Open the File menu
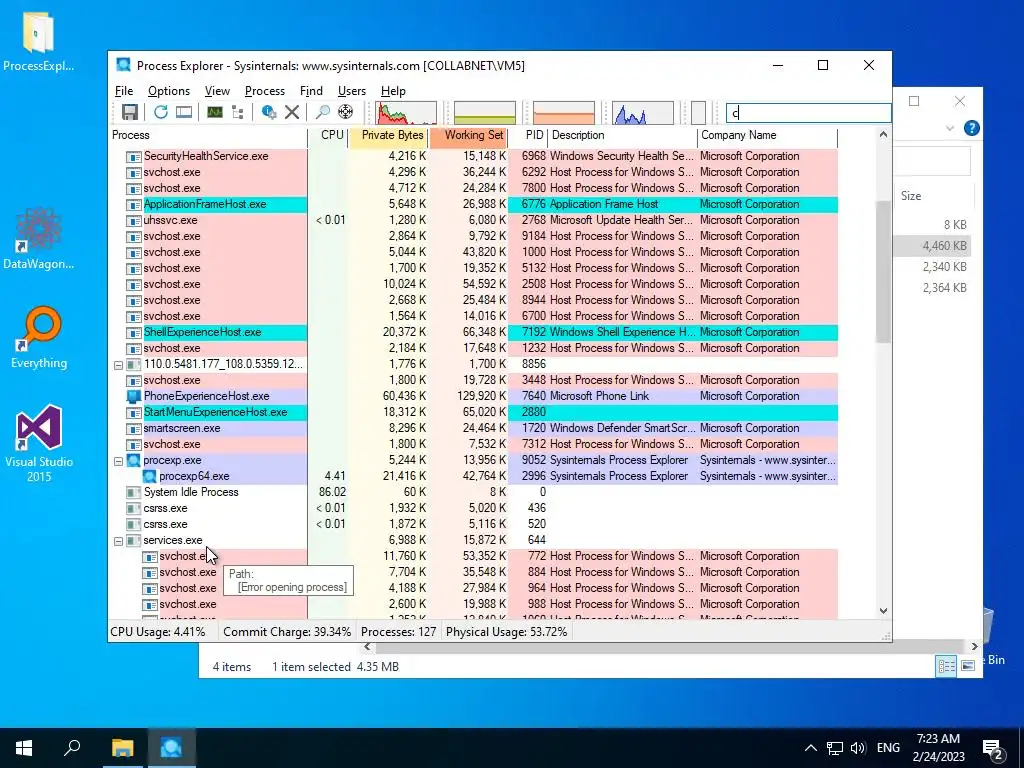Viewport: 1024px width, 768px height. [123, 91]
